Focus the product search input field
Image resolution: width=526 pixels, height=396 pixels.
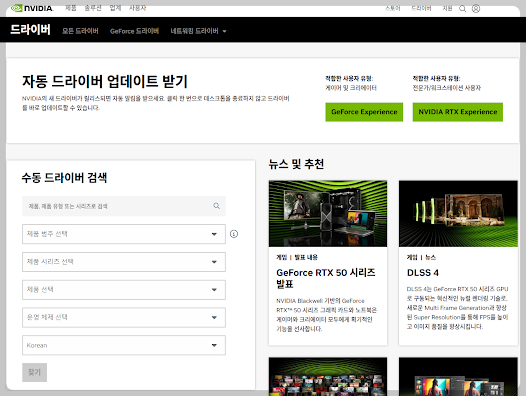click(124, 206)
